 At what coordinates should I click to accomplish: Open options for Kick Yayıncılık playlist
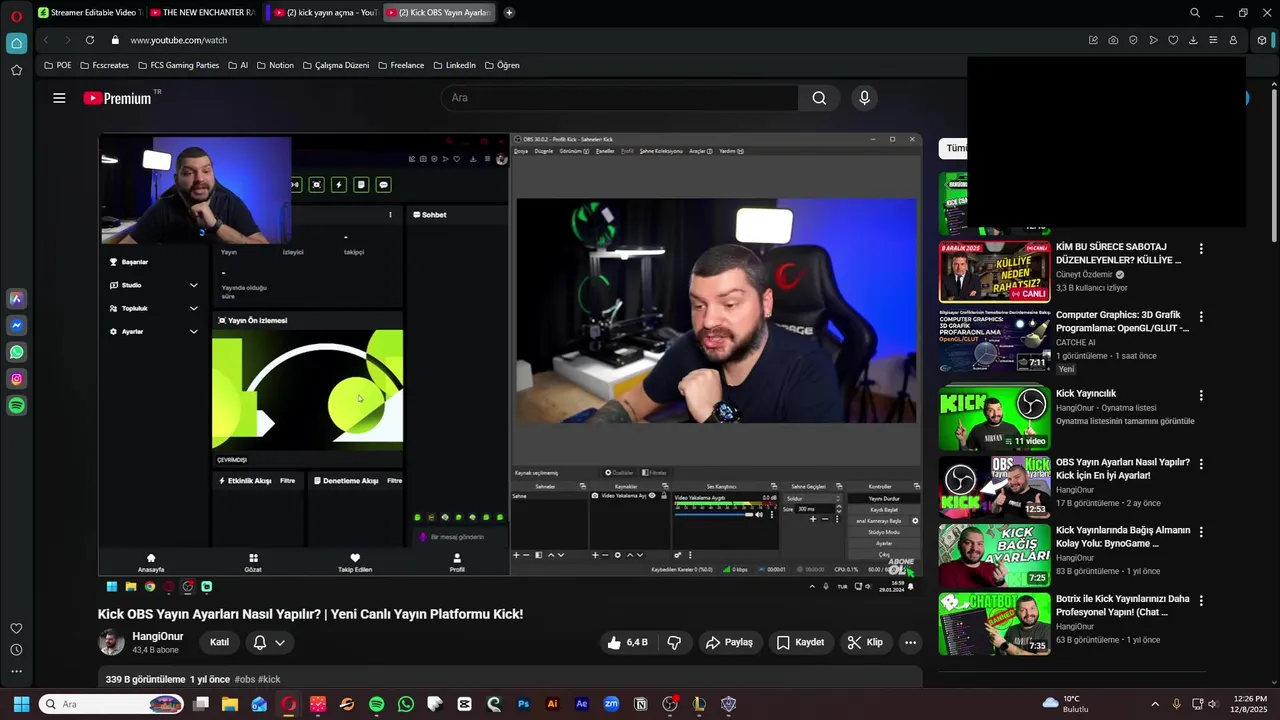[x=1201, y=396]
